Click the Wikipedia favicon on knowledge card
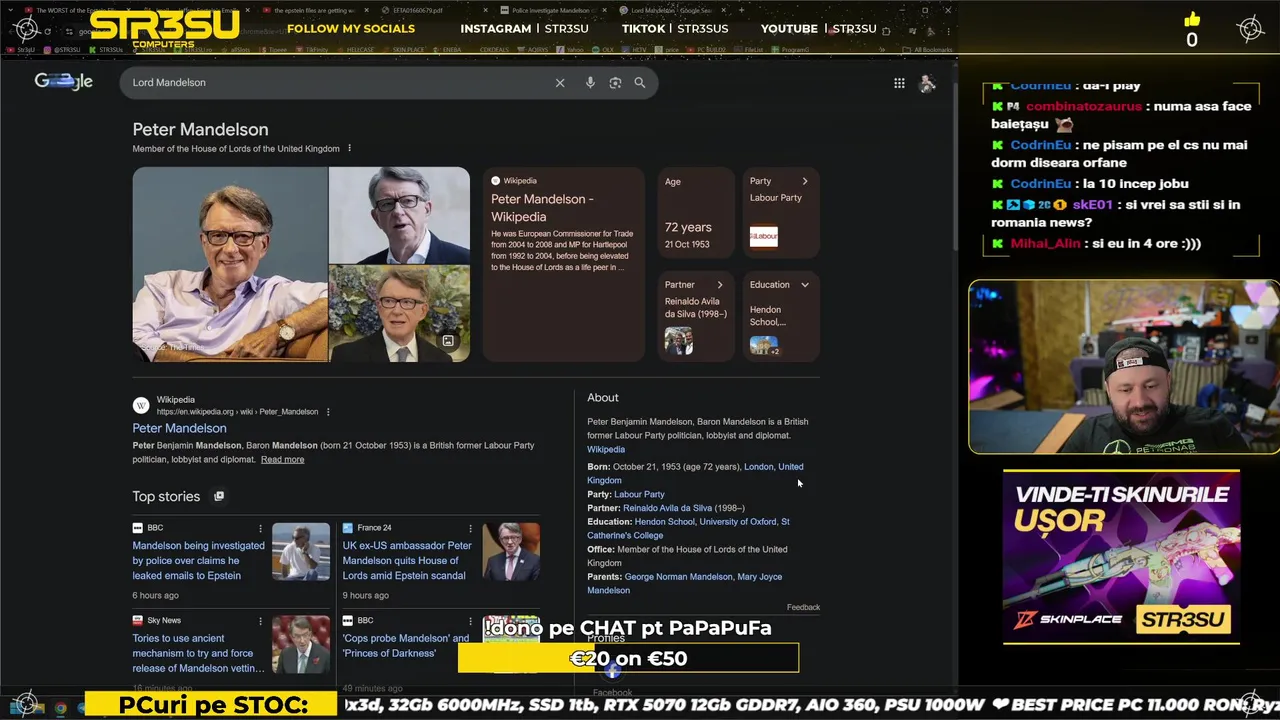Screen dimensions: 1280x720 [495, 181]
